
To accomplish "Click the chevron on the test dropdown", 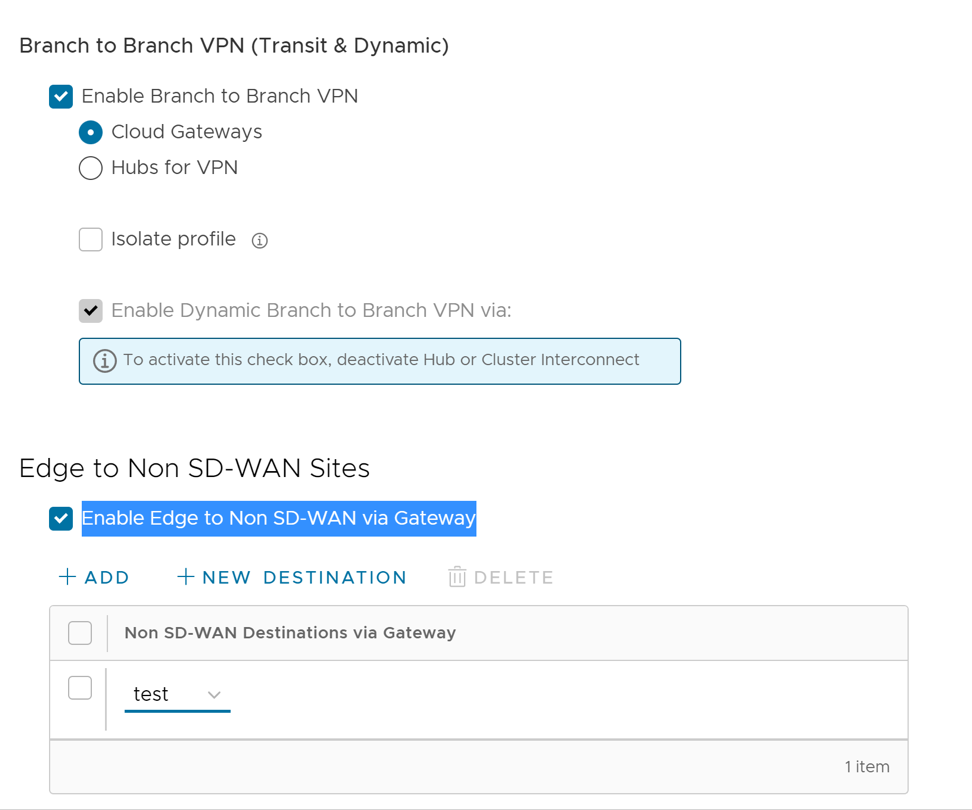I will click(x=213, y=694).
